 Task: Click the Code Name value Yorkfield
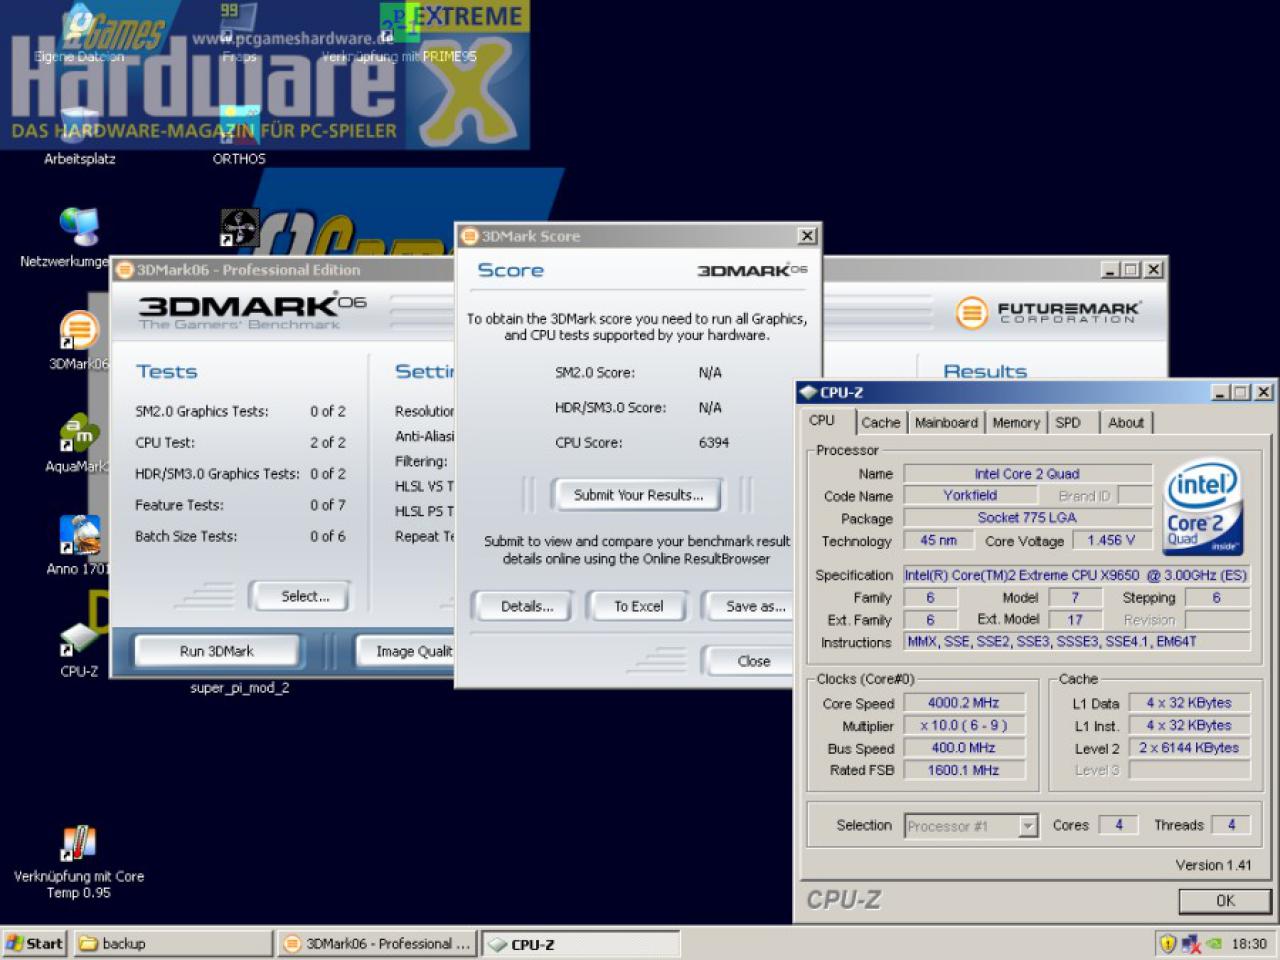coord(970,495)
